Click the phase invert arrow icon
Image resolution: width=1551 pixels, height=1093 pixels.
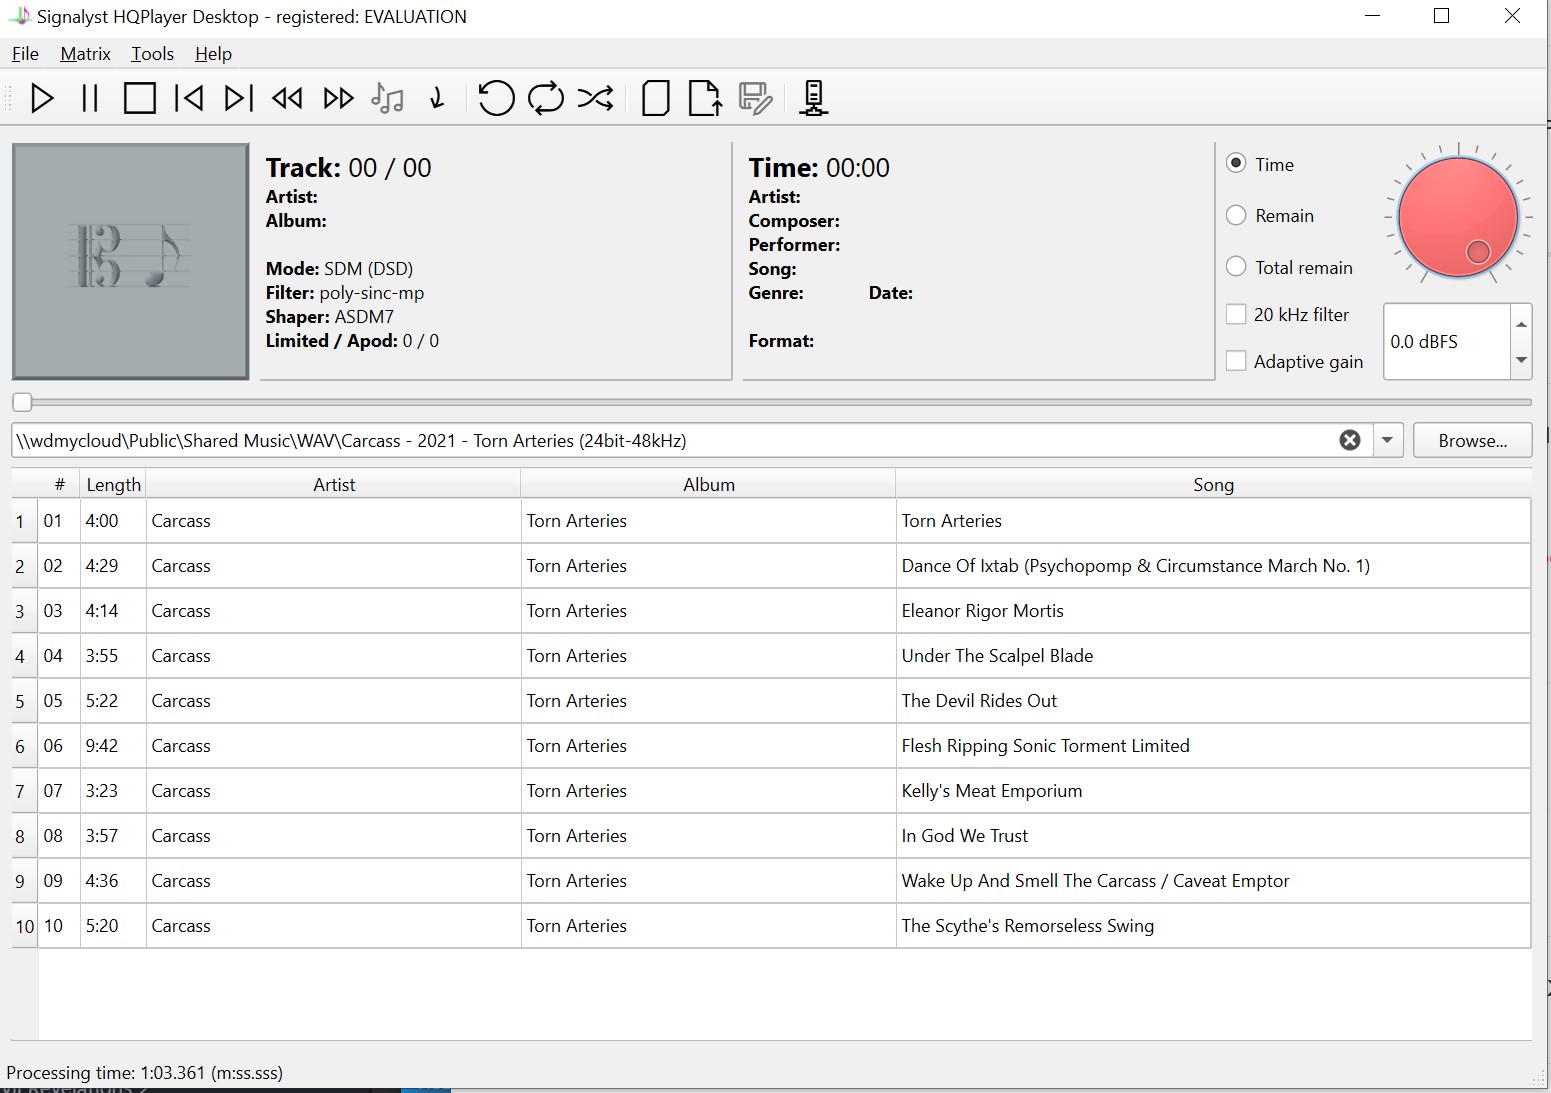point(437,98)
